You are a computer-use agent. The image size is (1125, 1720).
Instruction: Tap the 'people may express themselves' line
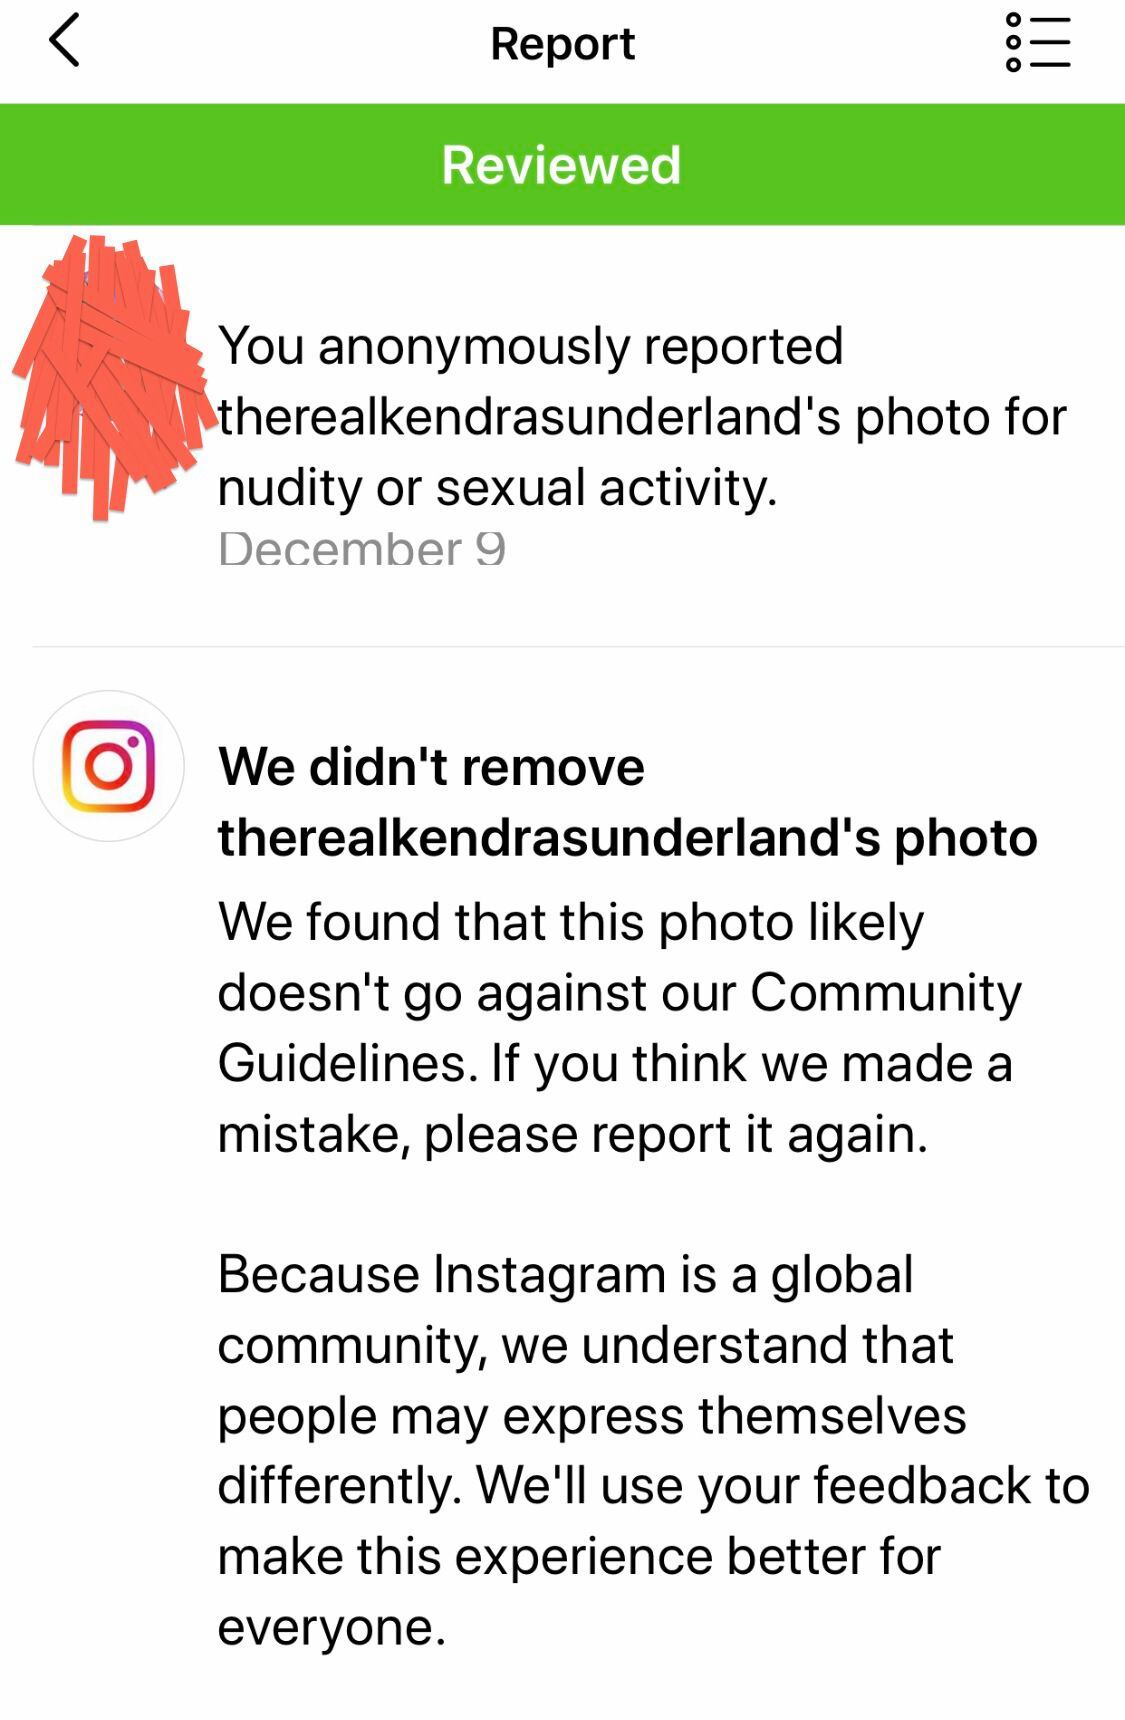592,1415
